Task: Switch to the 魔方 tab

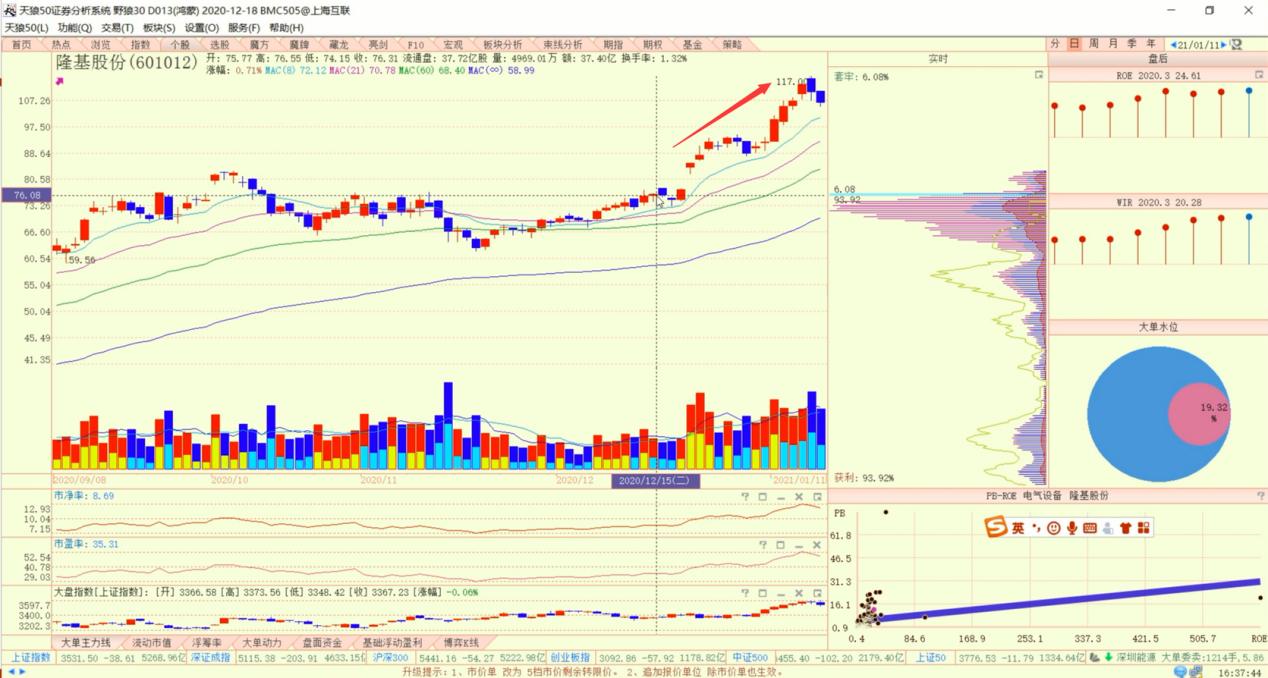Action: [259, 45]
